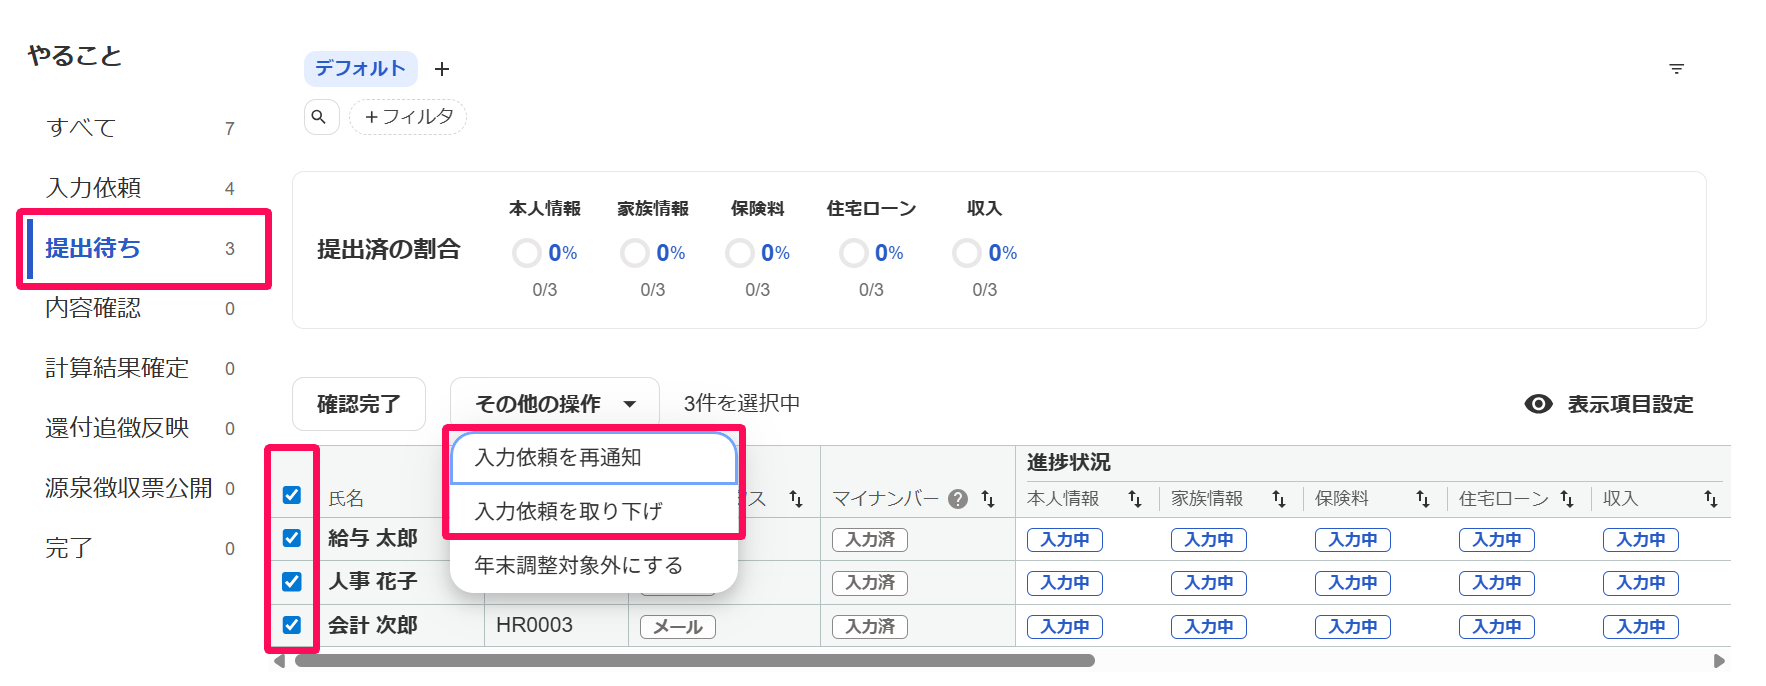
Task: Sort by 本人情報 column arrows
Action: tap(1135, 499)
